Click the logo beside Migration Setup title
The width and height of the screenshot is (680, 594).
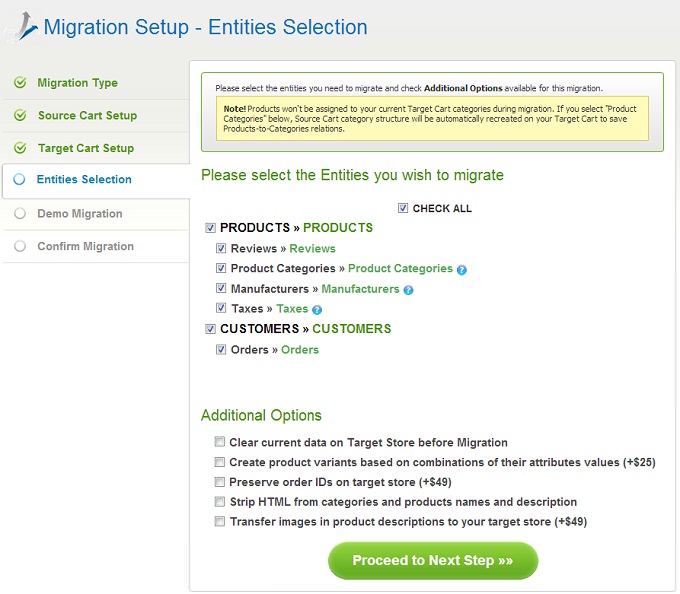pos(26,27)
